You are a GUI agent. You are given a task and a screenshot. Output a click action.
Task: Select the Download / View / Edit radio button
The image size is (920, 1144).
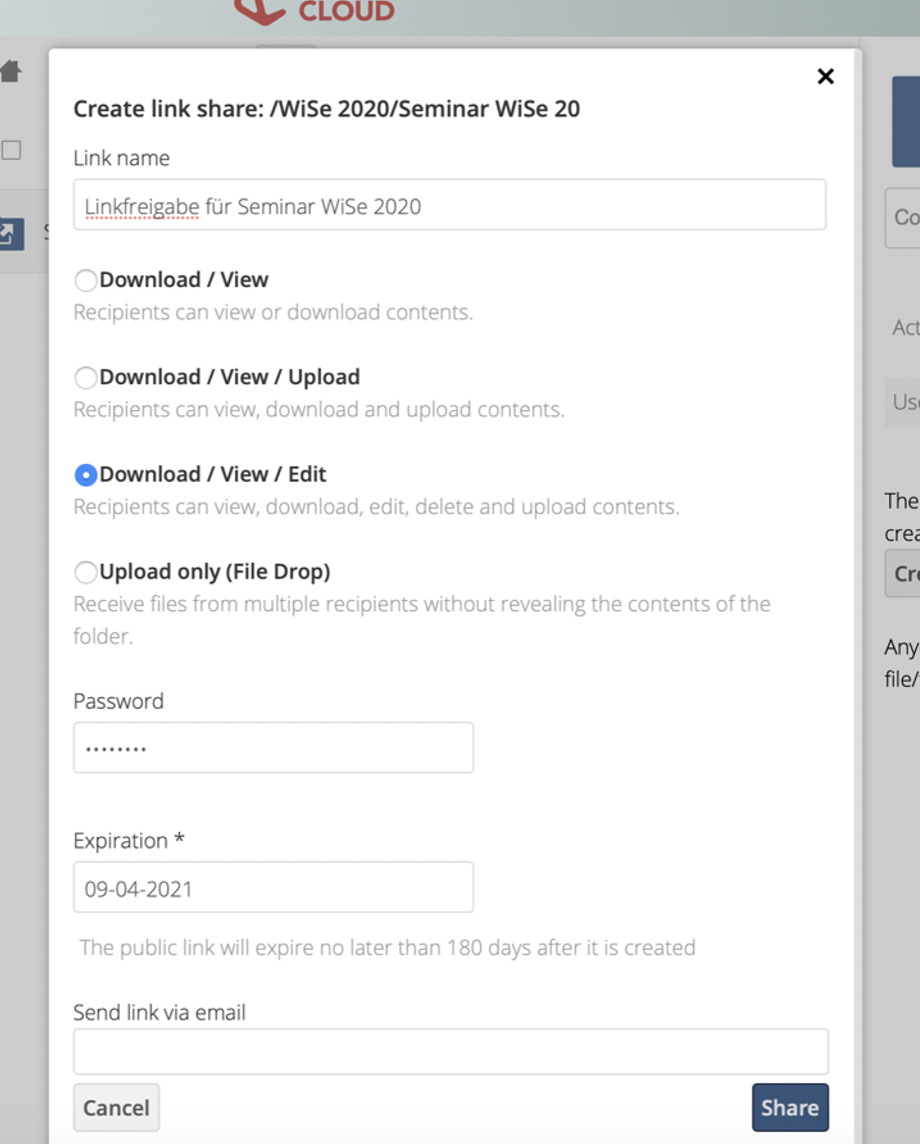pos(86,475)
